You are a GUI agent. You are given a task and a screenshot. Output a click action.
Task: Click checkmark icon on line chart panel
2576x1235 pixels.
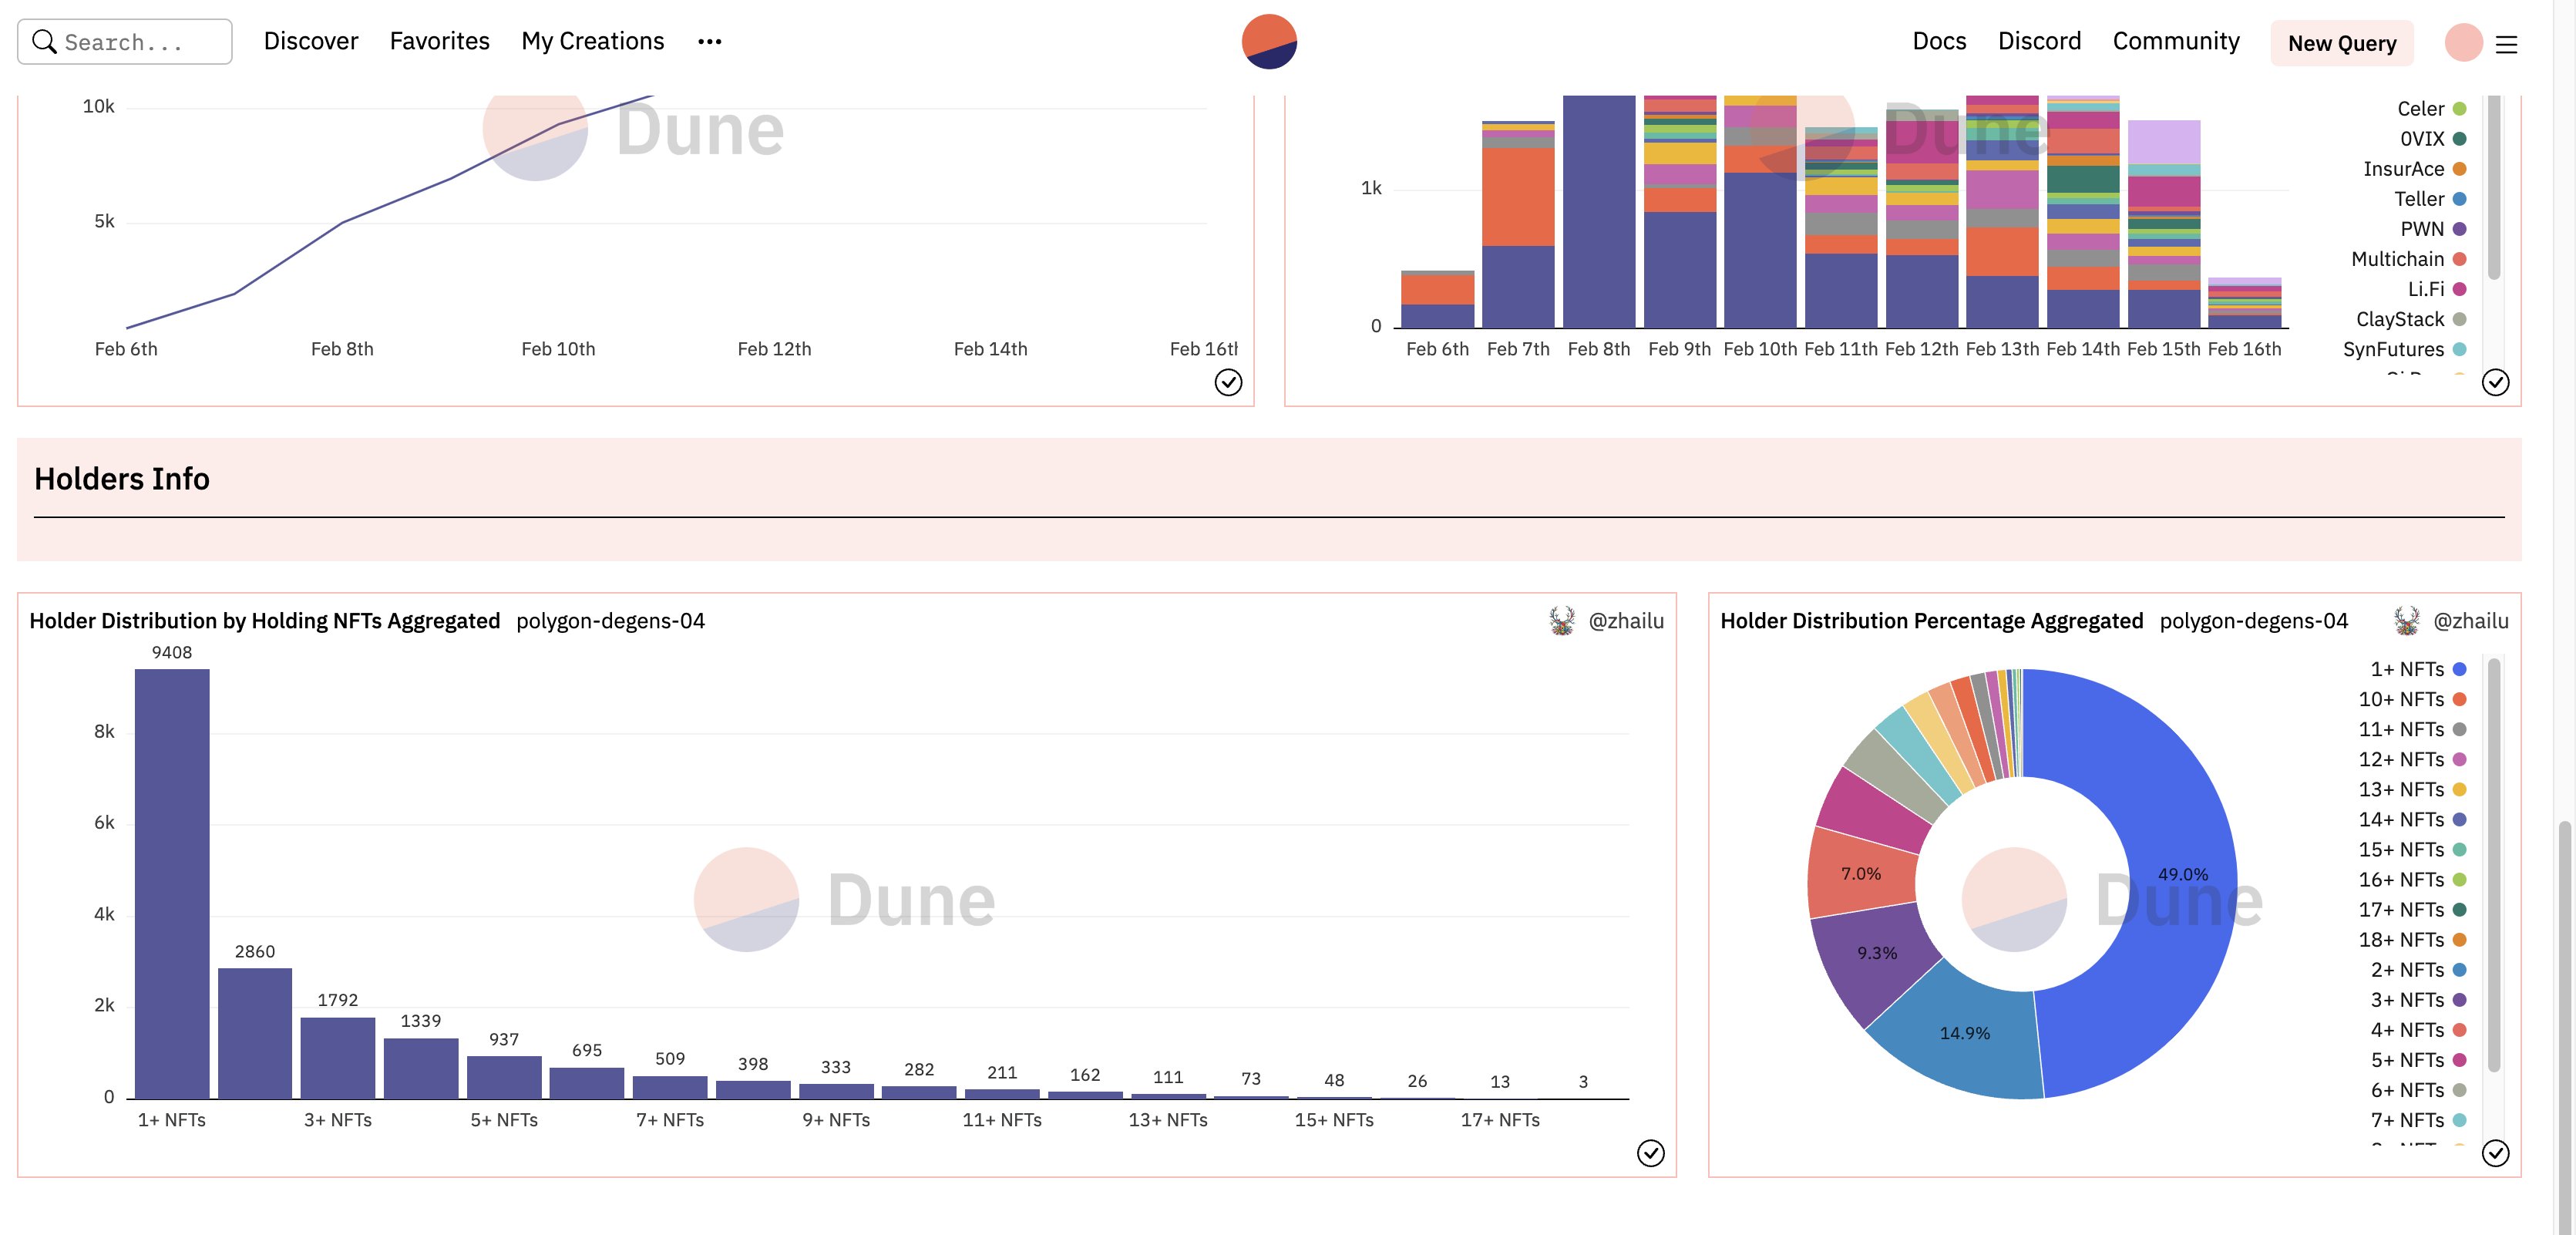click(1228, 382)
